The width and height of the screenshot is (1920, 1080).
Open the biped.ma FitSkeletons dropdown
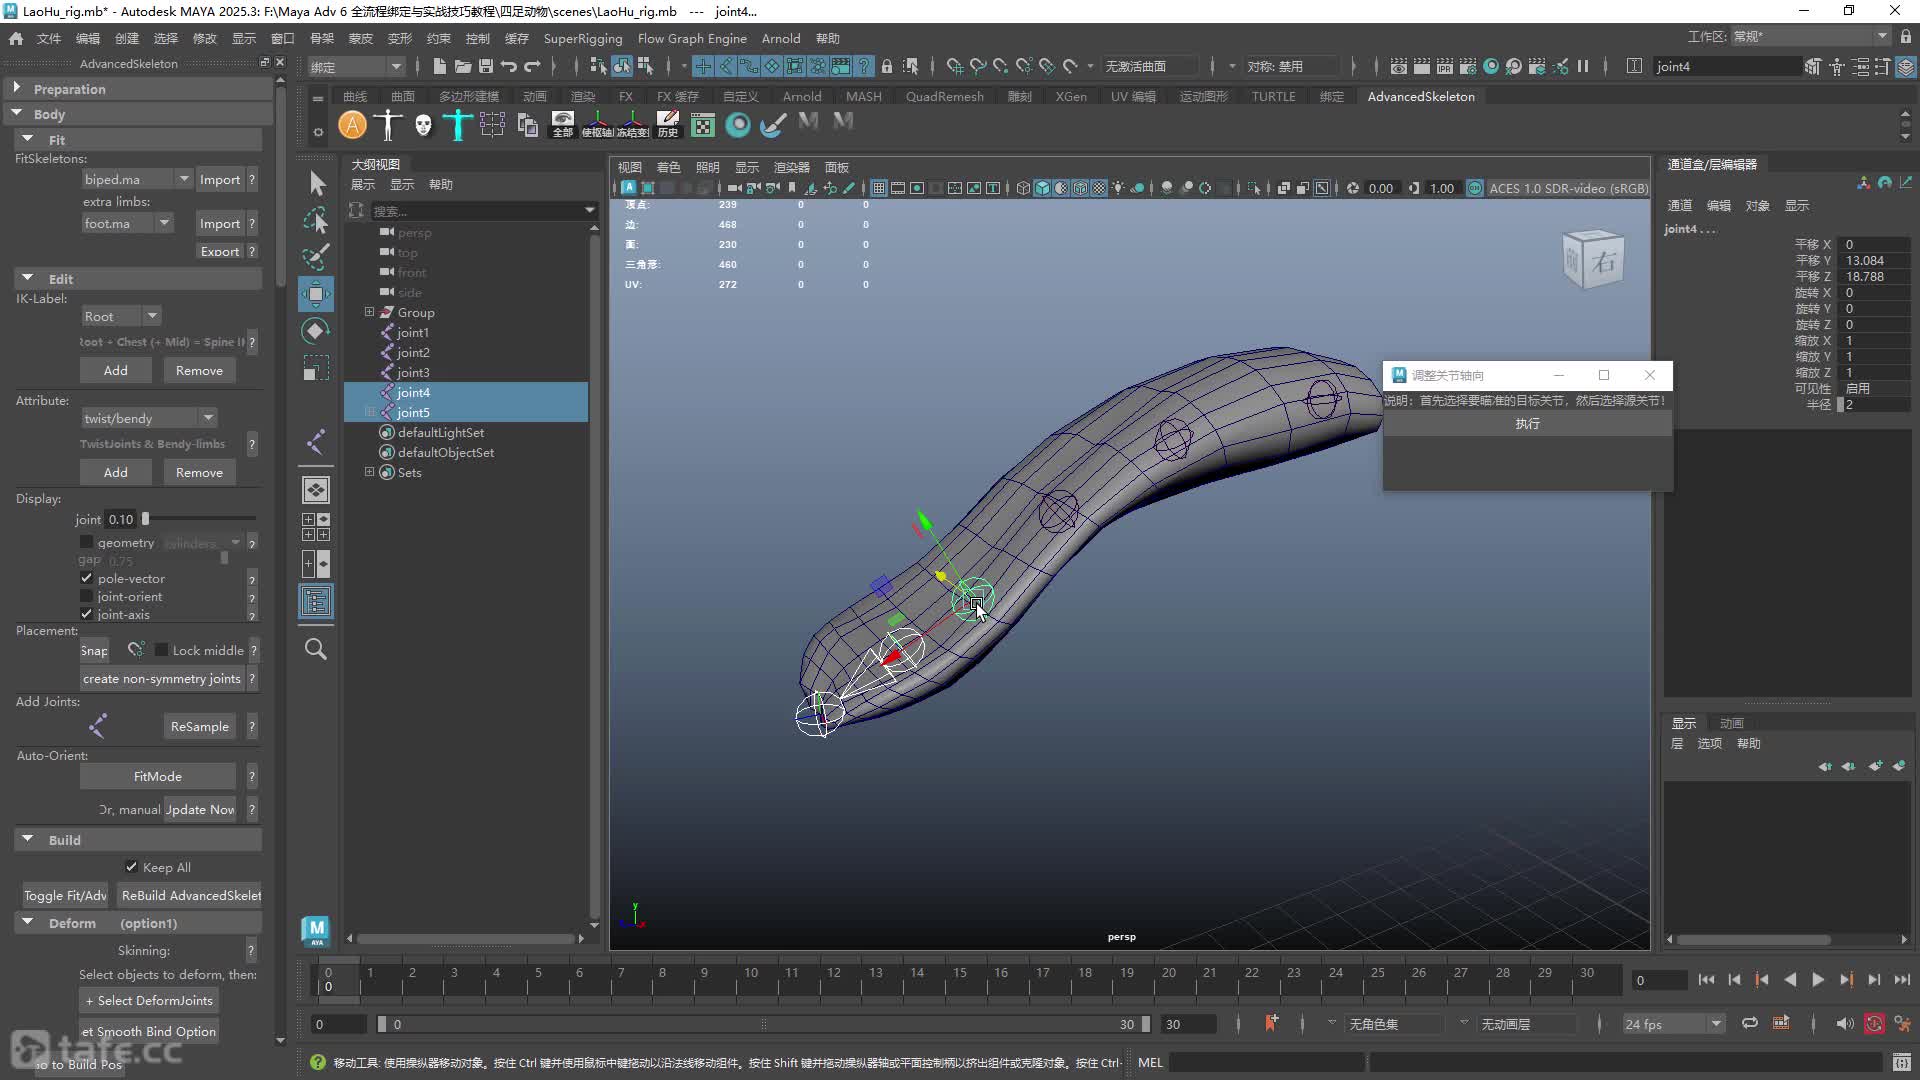pos(137,179)
